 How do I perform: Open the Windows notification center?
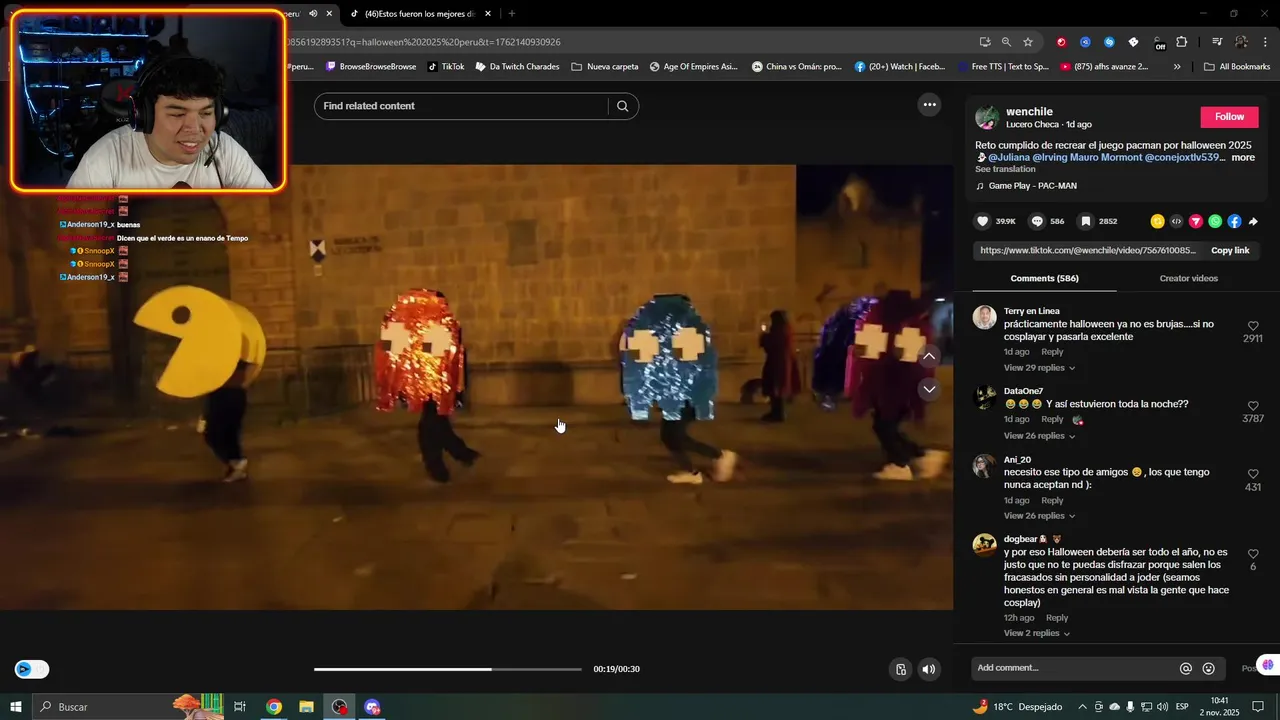(x=1258, y=707)
